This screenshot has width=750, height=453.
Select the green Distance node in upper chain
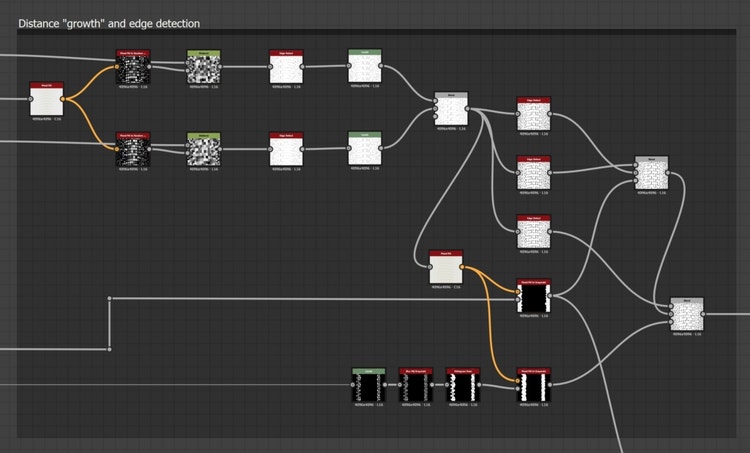[204, 67]
